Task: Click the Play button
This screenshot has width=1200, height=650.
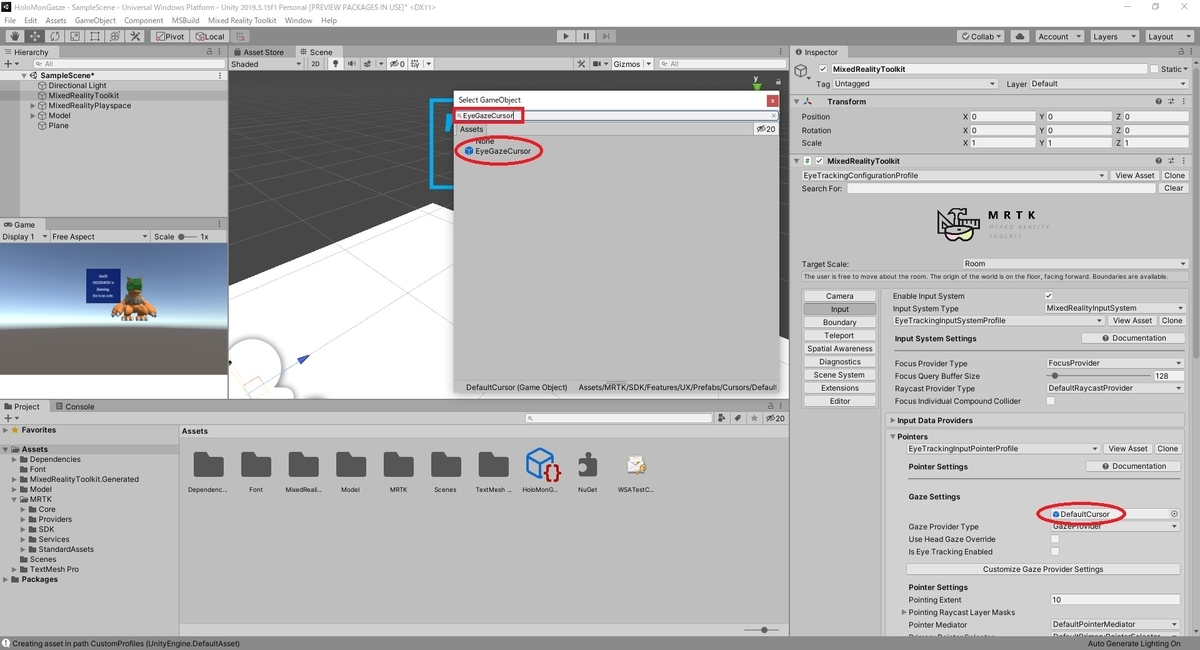Action: pyautogui.click(x=566, y=36)
